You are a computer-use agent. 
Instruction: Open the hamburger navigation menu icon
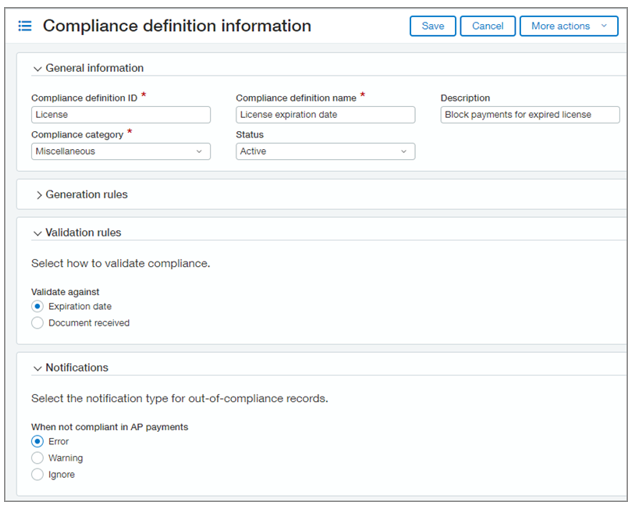click(25, 26)
